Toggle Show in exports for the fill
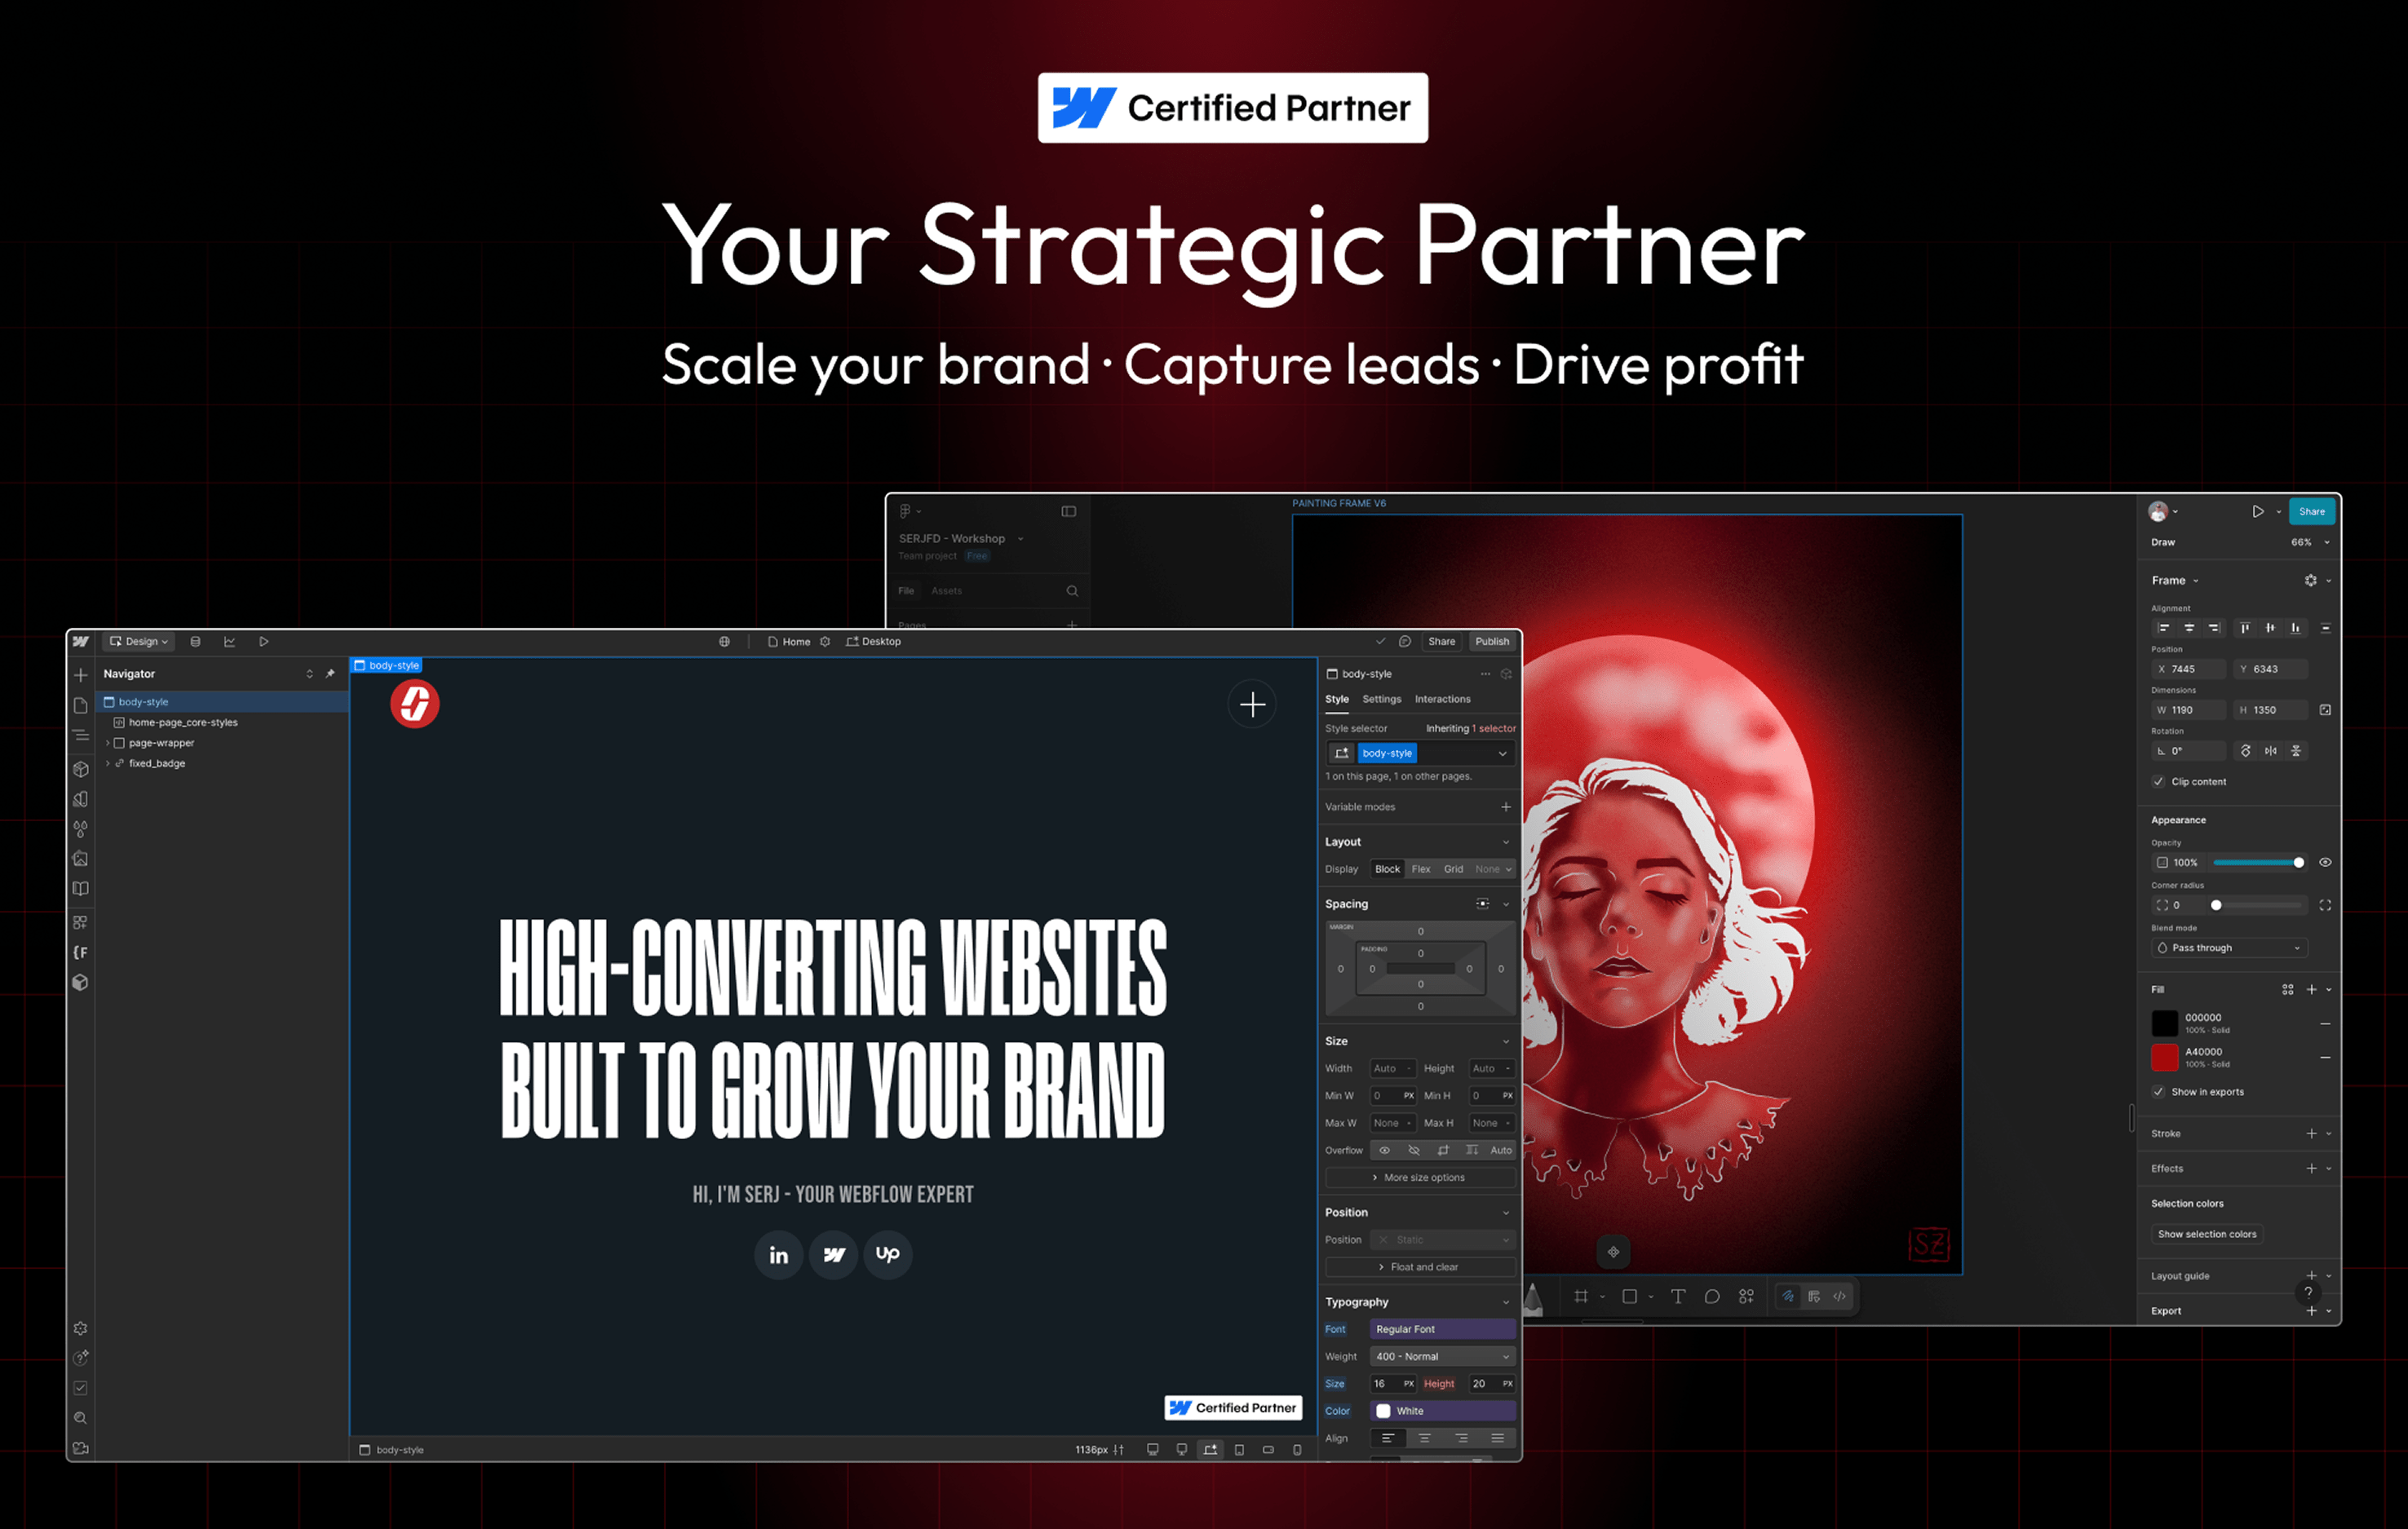 click(x=2158, y=1091)
